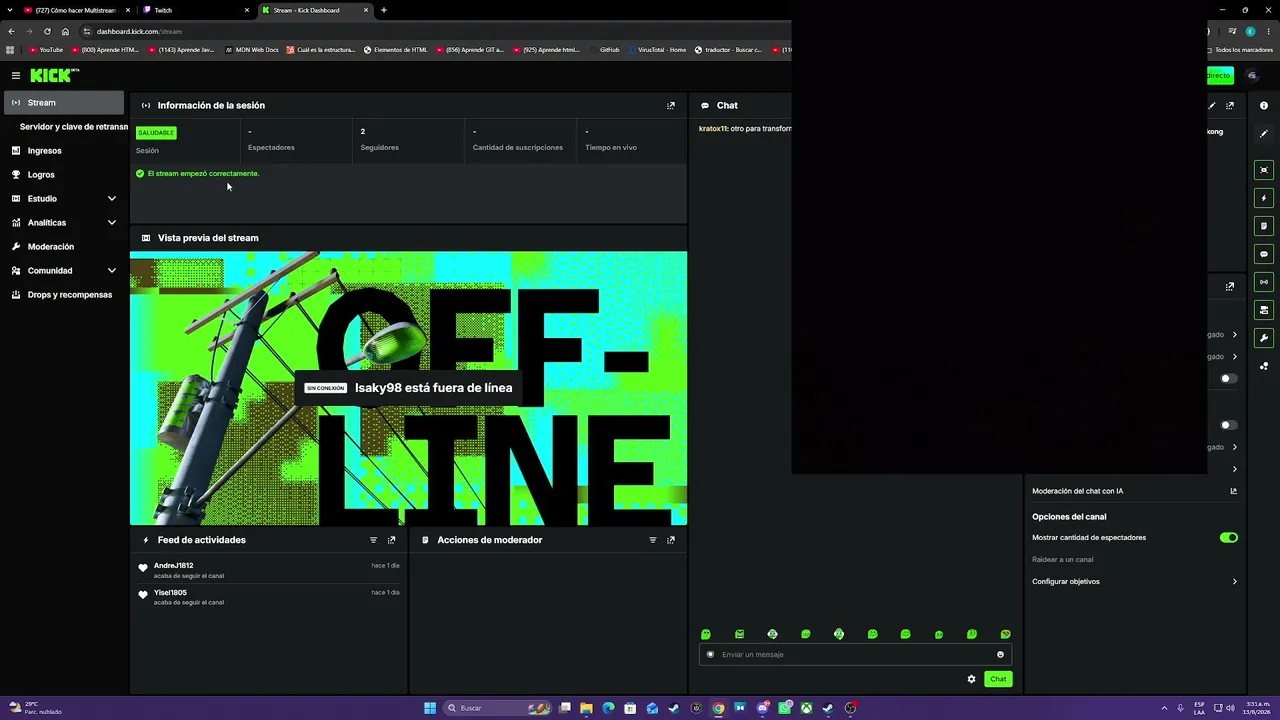
Task: Expand the Comunidad sidebar section
Action: point(112,271)
